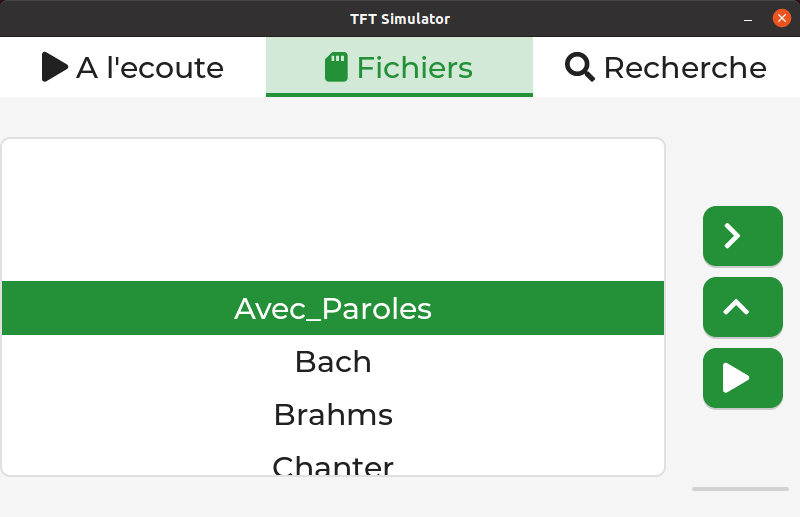Close the TFT Simulator window
Image resolution: width=800 pixels, height=517 pixels.
(781, 18)
